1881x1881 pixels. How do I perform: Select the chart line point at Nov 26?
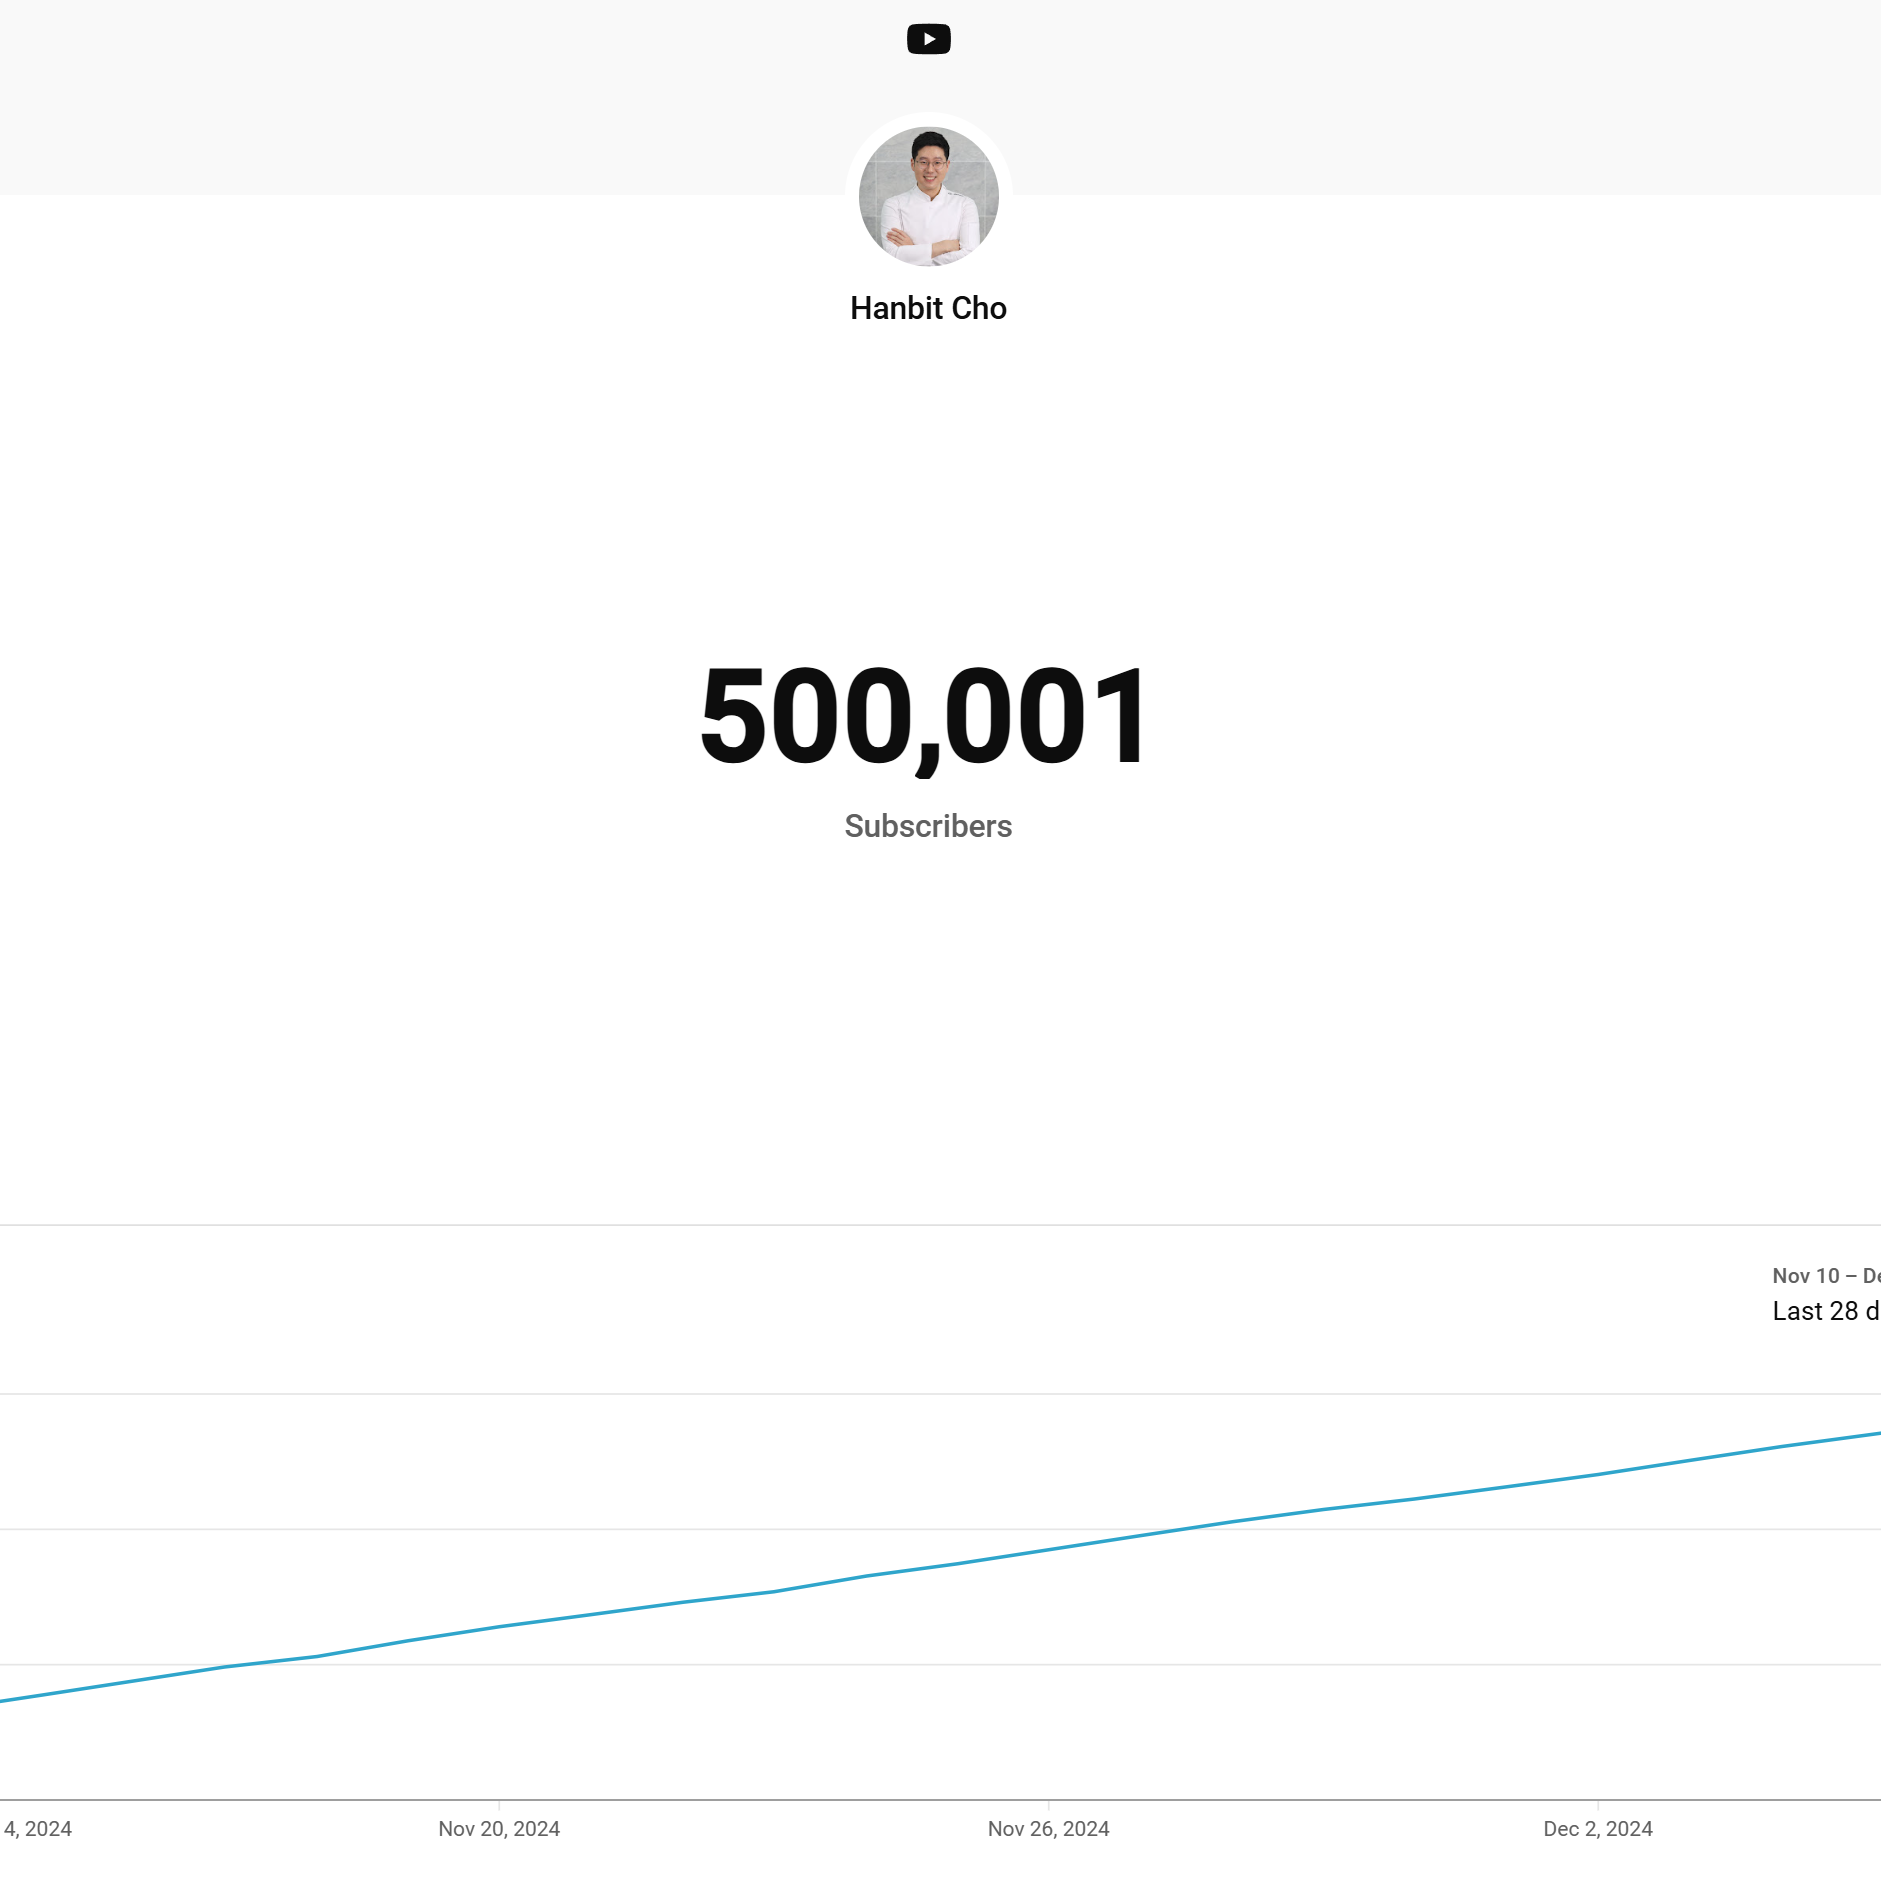point(1048,1551)
